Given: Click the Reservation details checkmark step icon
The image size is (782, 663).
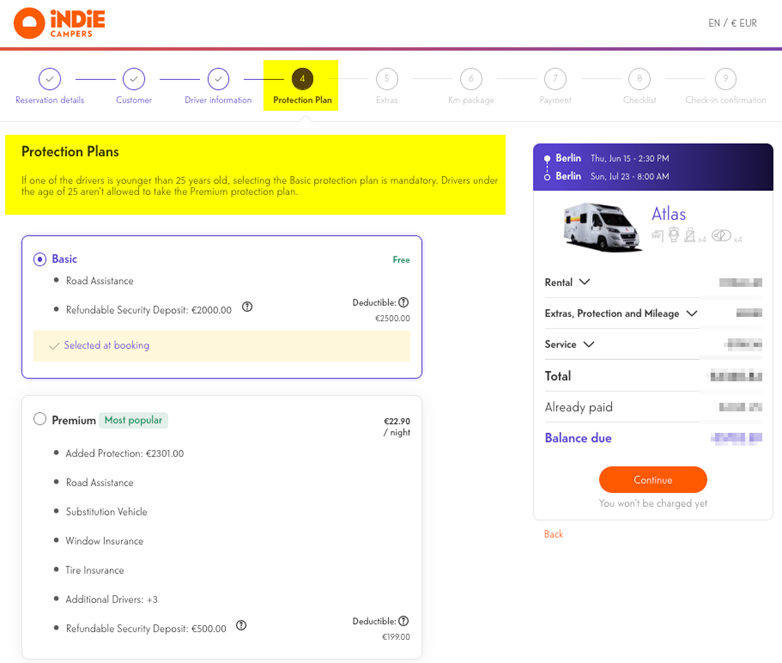Looking at the screenshot, I should (x=50, y=79).
